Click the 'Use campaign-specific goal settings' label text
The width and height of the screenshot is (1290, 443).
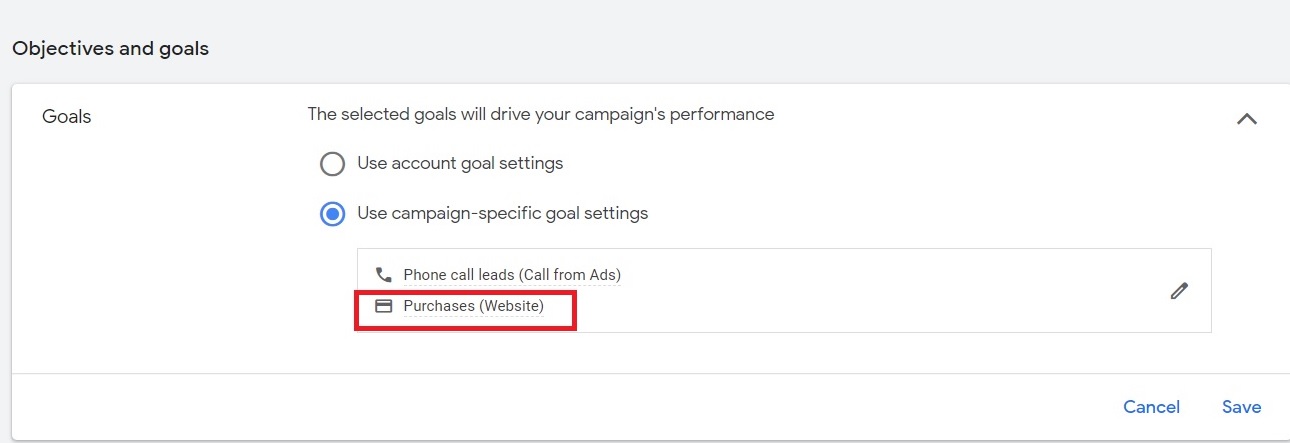click(x=502, y=213)
